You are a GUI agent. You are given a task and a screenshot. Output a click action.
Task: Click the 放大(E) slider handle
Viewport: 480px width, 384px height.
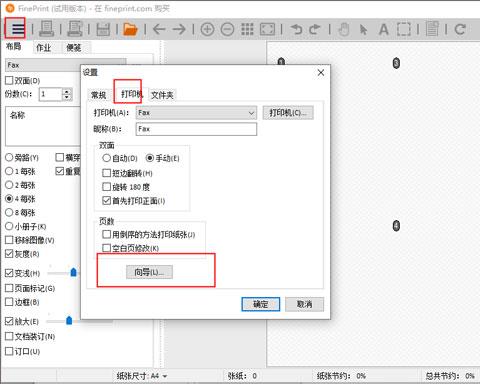pyautogui.click(x=69, y=321)
